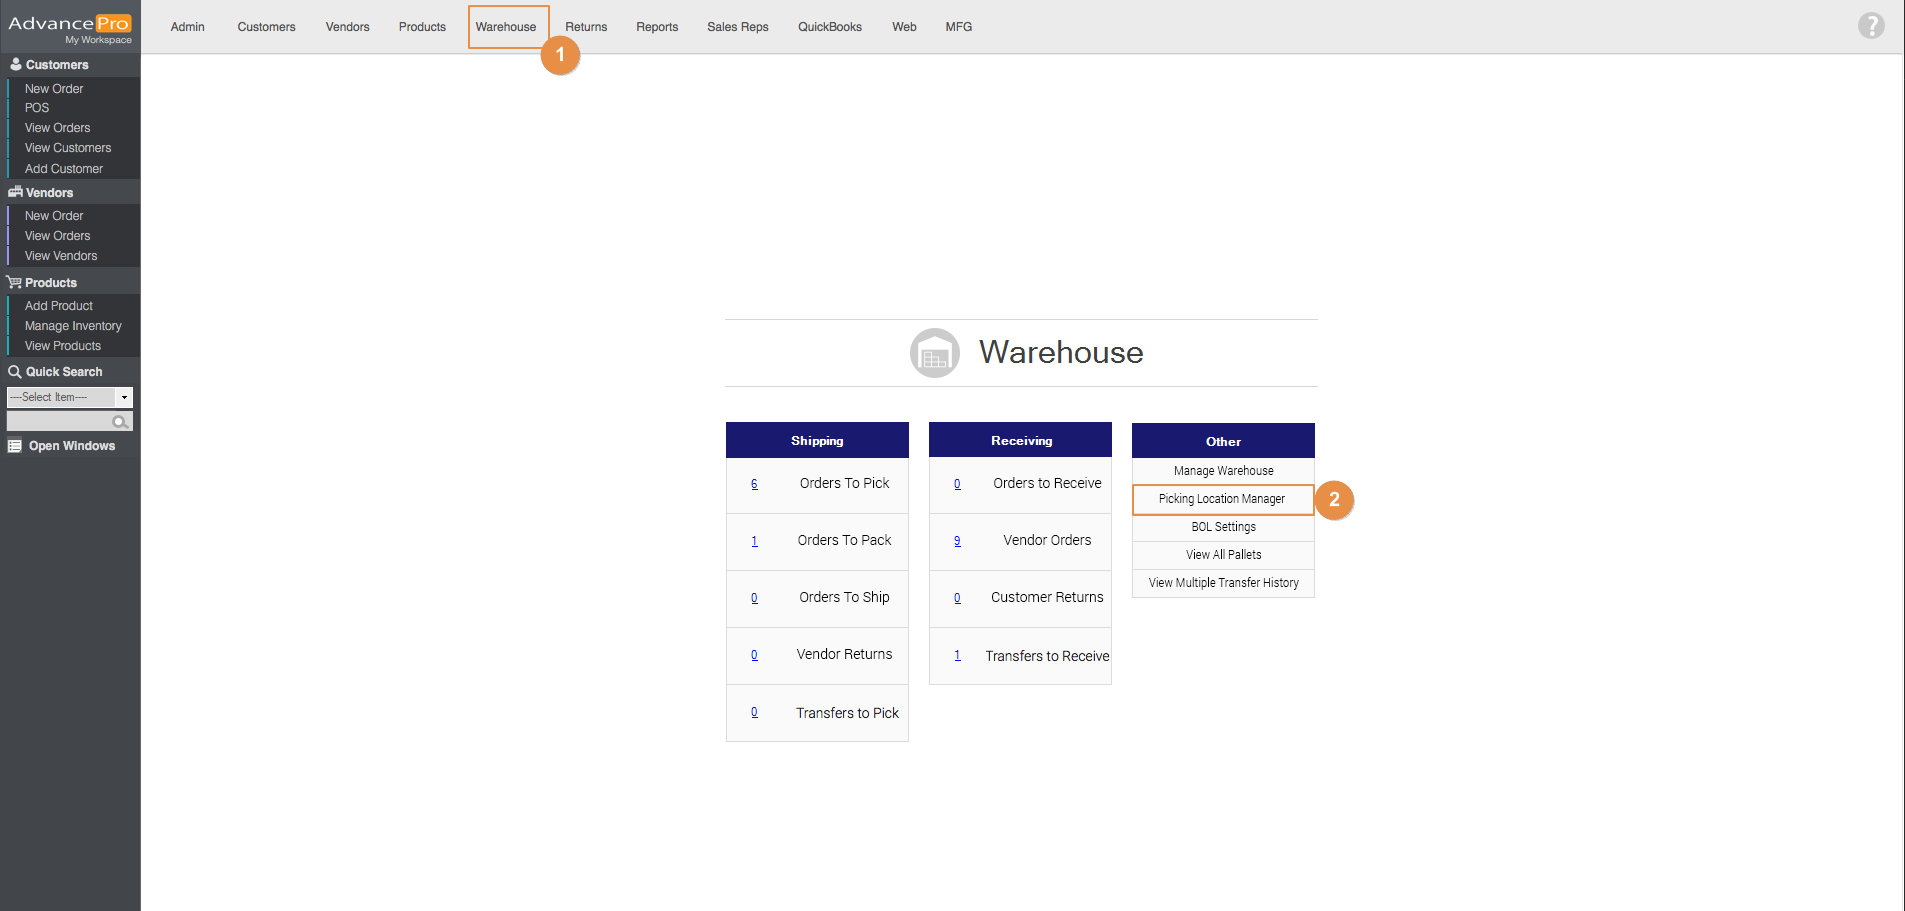This screenshot has height=911, width=1905.
Task: Open Picking Location Manager
Action: [1222, 499]
